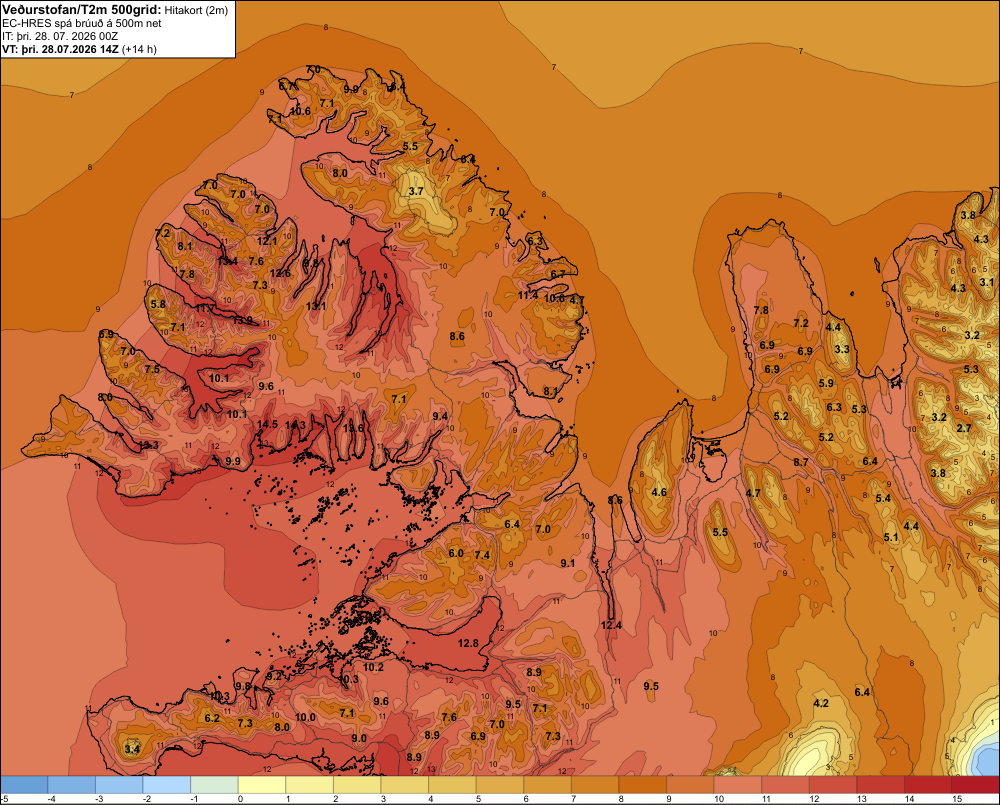Select the legend color swatch between 14 and 15
Image resolution: width=1000 pixels, height=805 pixels.
pyautogui.click(x=927, y=785)
